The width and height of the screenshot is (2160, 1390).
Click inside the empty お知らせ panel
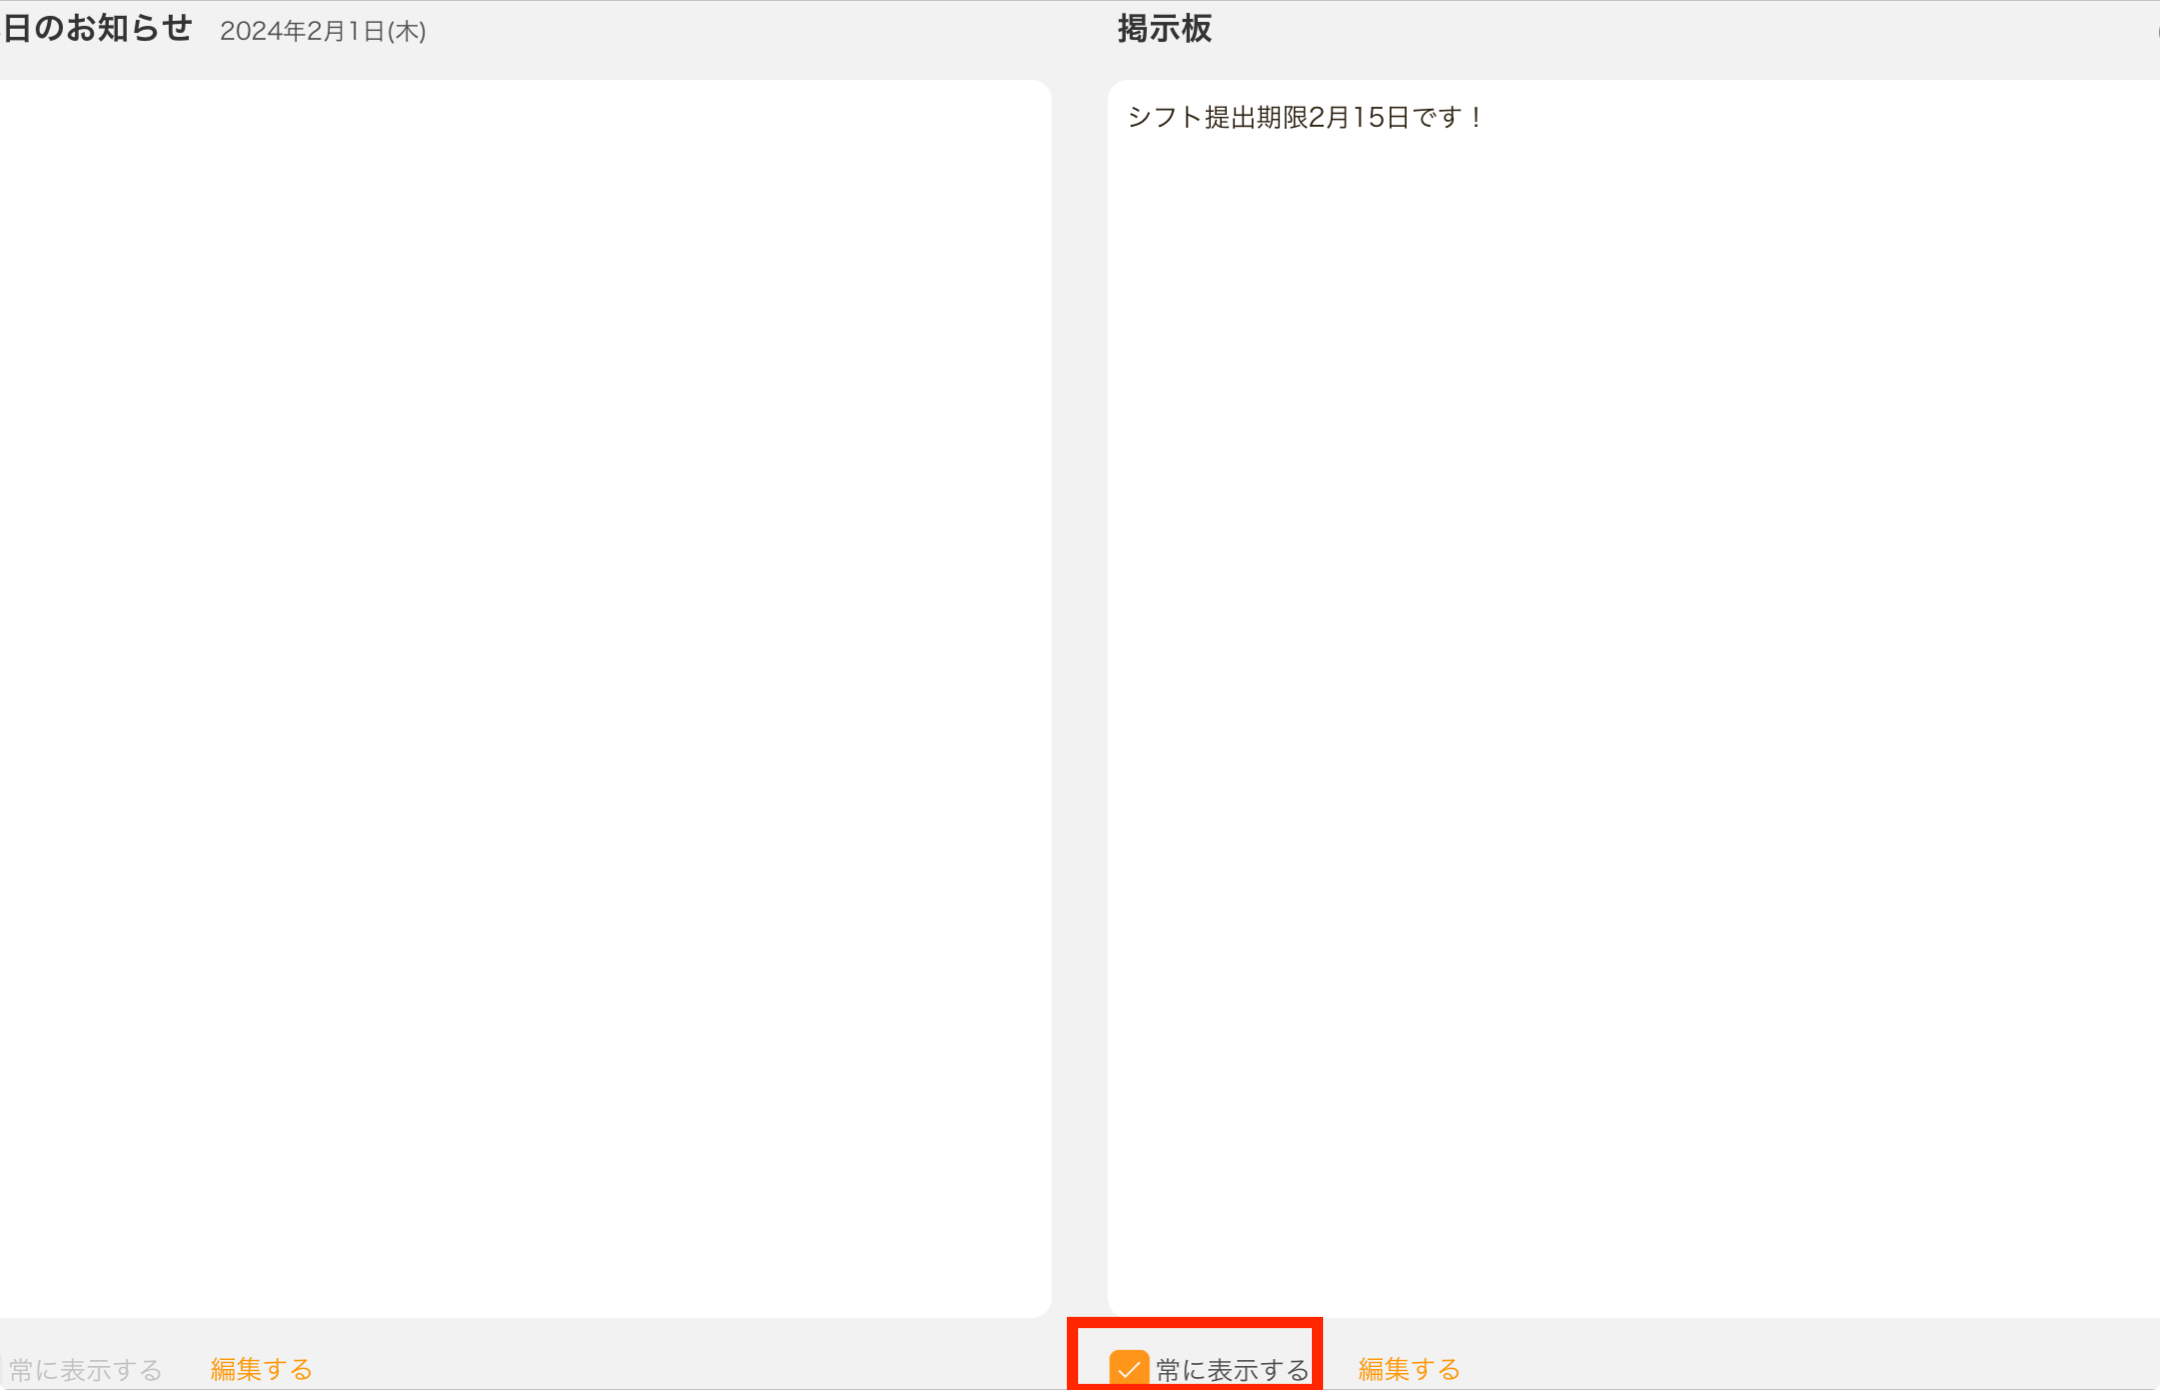tap(525, 698)
